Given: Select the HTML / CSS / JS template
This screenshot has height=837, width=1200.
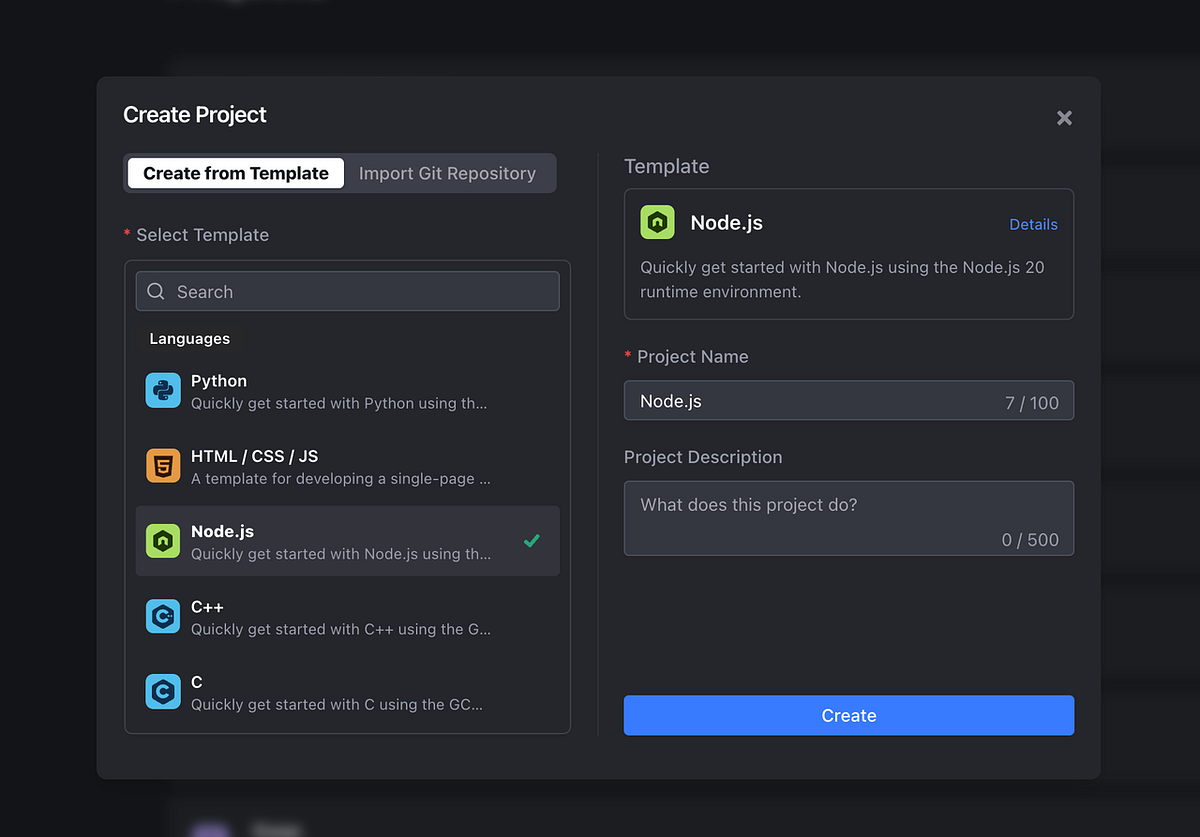Looking at the screenshot, I should (x=347, y=466).
